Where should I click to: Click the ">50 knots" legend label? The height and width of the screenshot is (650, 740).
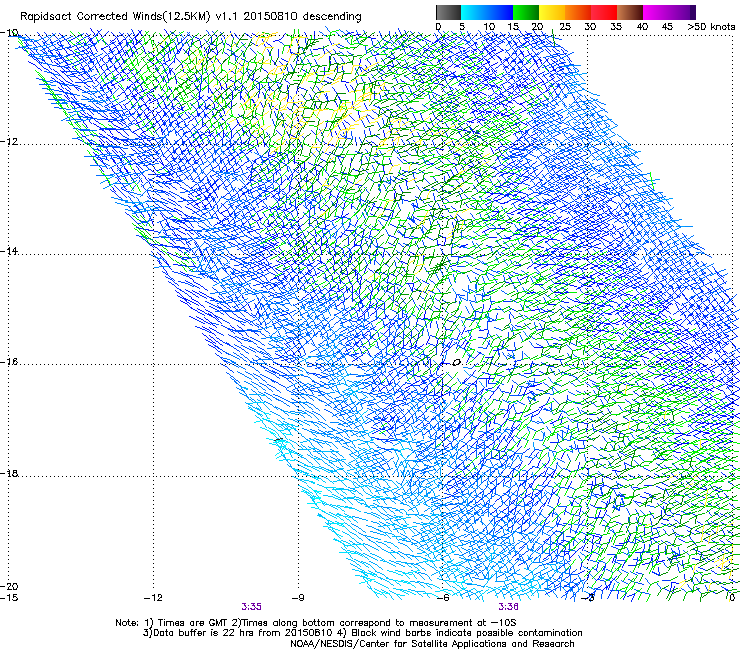711,27
